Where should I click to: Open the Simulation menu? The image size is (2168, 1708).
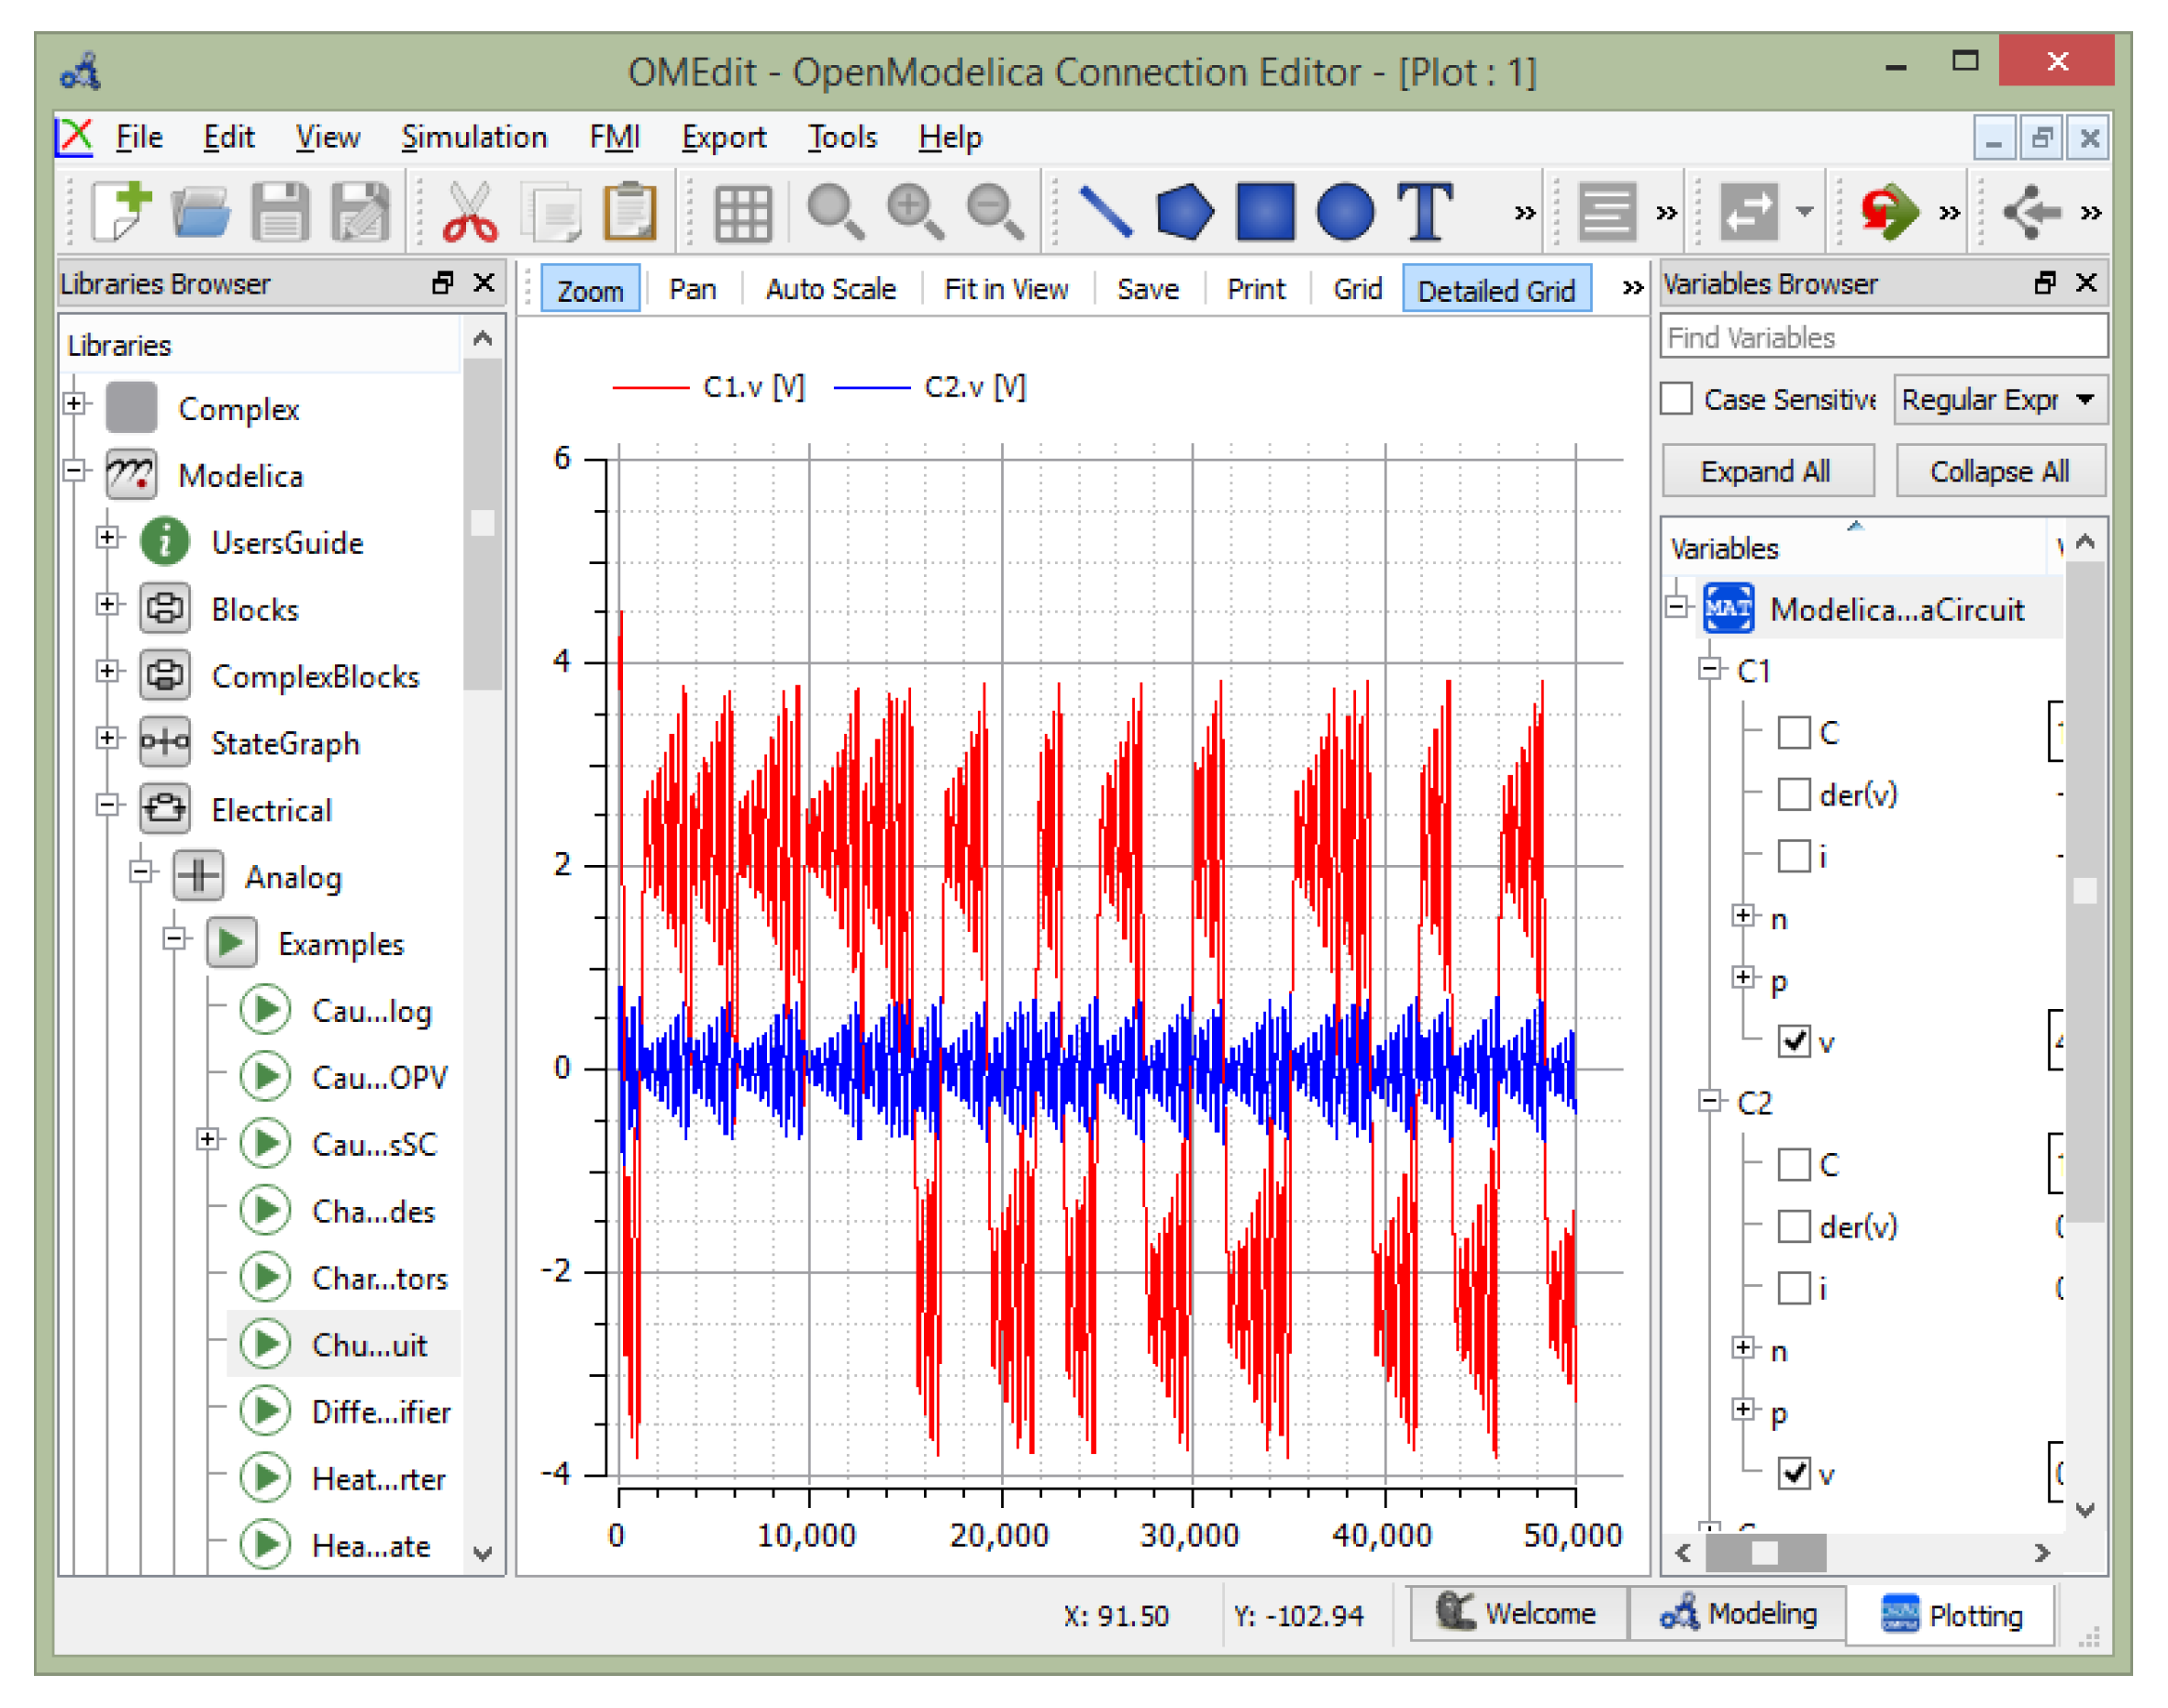click(x=475, y=137)
